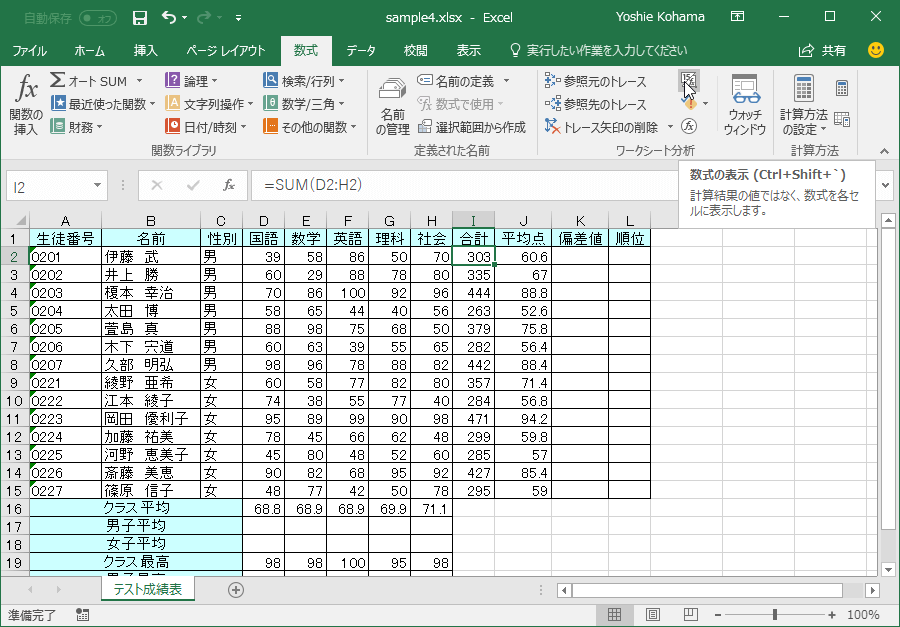This screenshot has width=900, height=627.
Task: Expand the Define Name dropdown arrow
Action: 506,81
